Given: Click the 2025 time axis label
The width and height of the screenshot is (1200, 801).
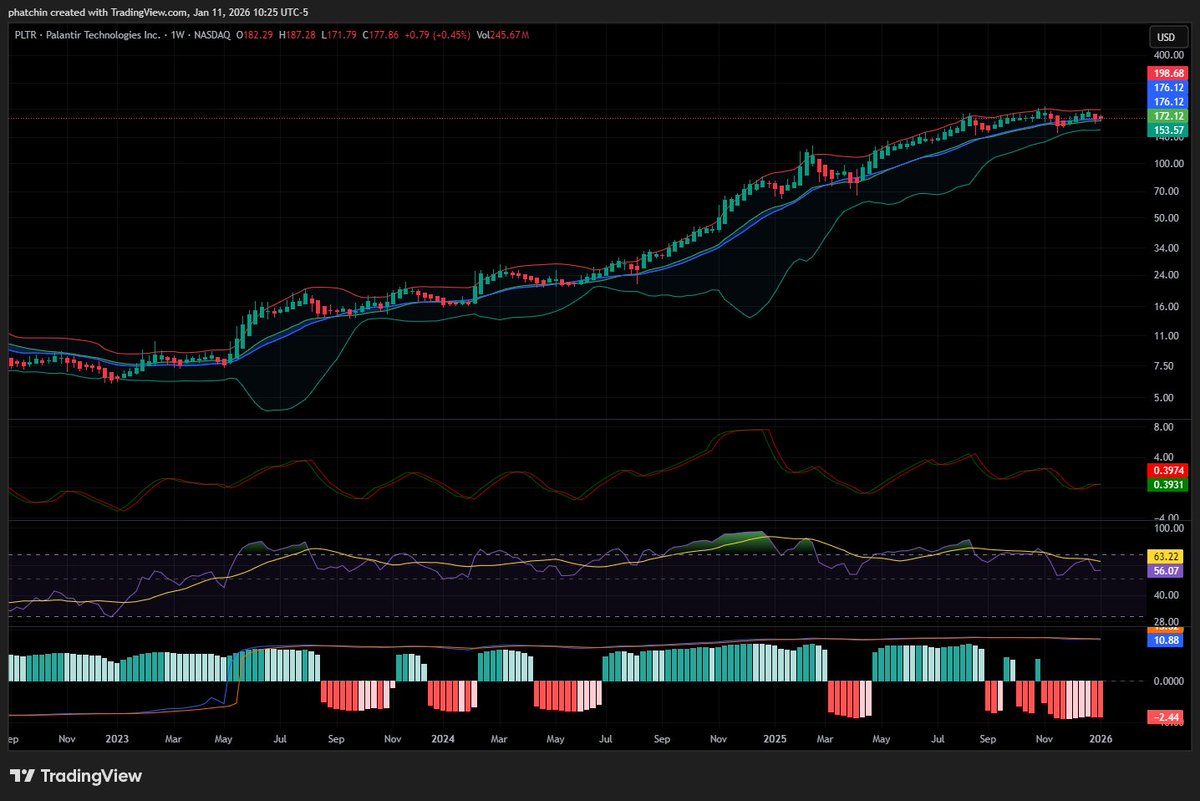Looking at the screenshot, I should [x=774, y=740].
